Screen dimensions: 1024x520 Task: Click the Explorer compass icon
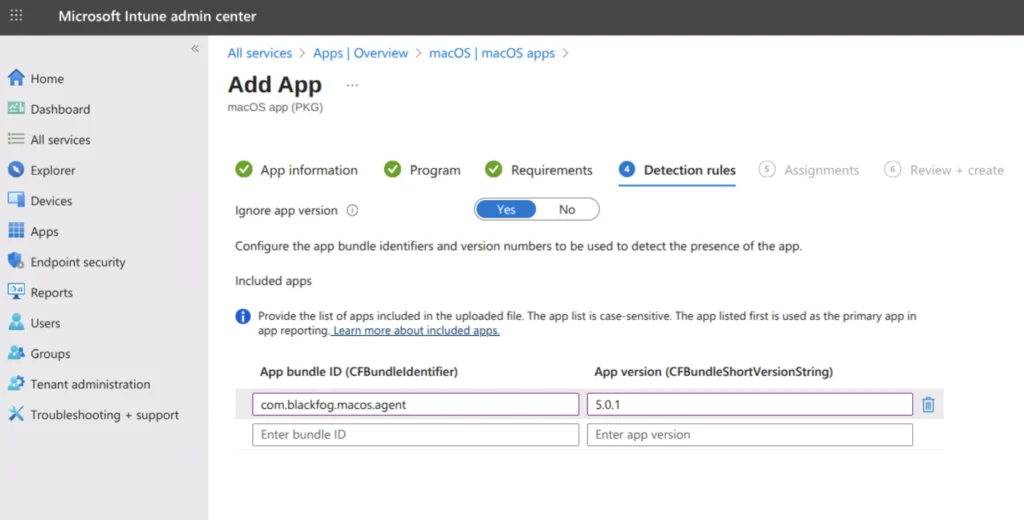(x=16, y=170)
